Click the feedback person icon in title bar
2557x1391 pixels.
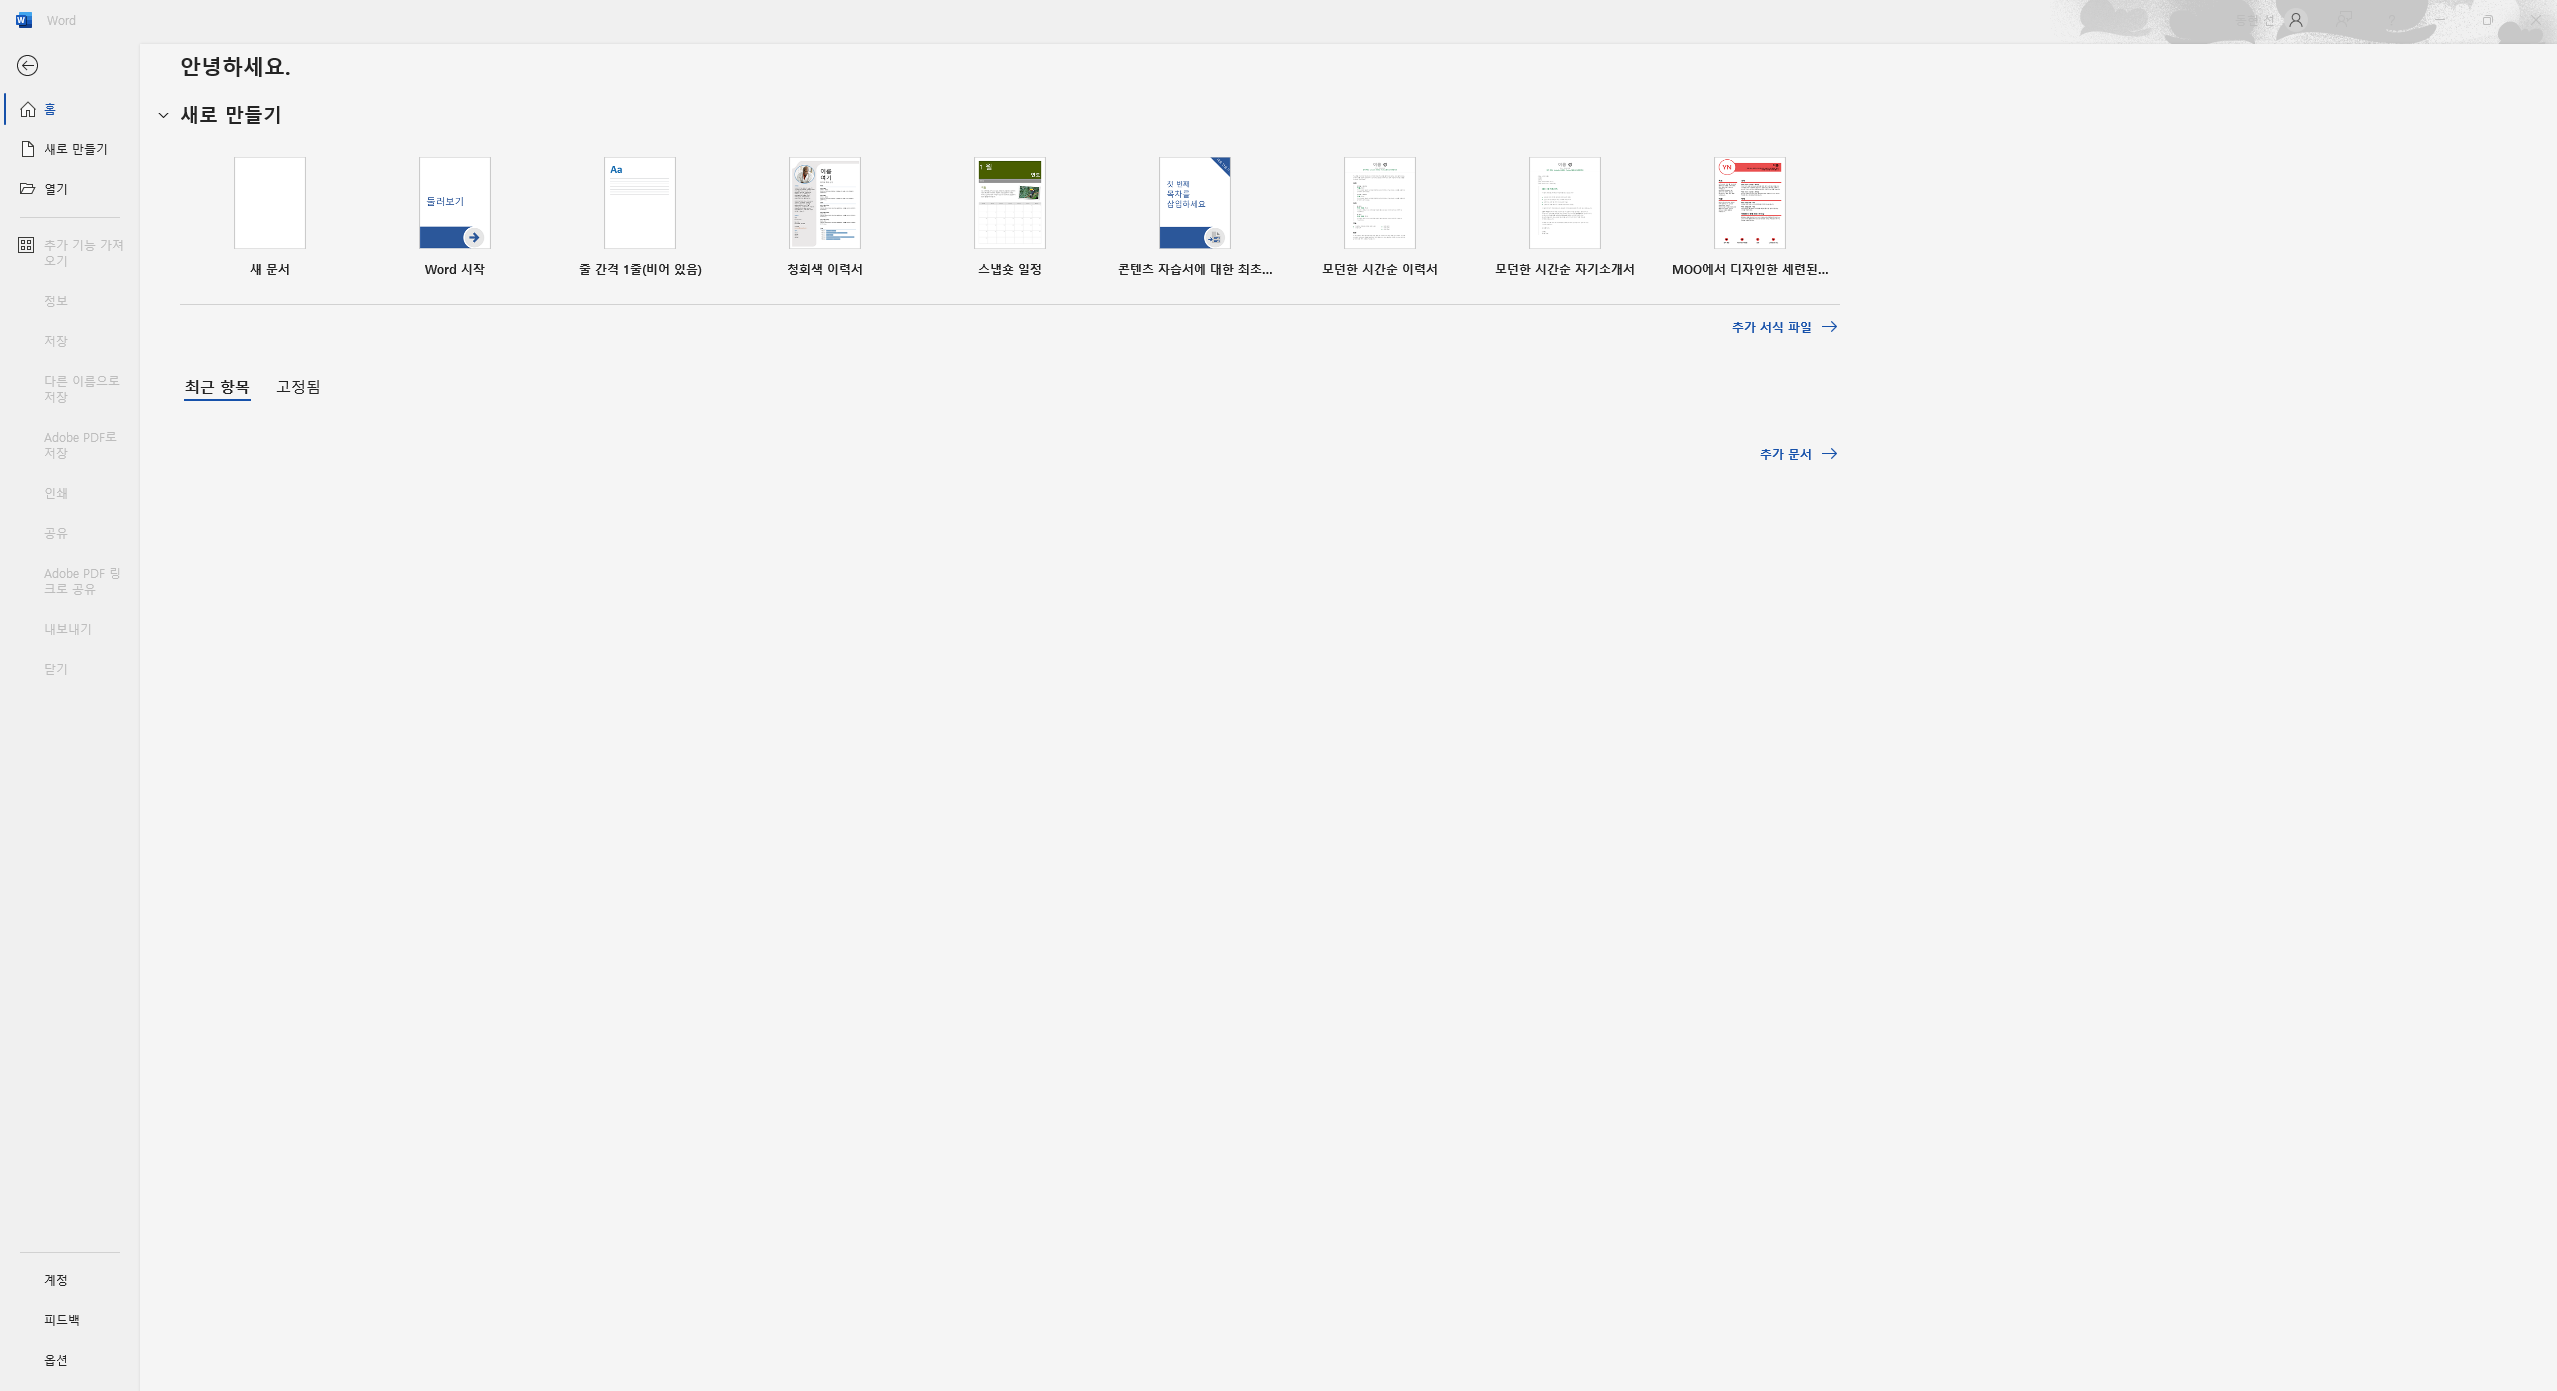point(2343,20)
